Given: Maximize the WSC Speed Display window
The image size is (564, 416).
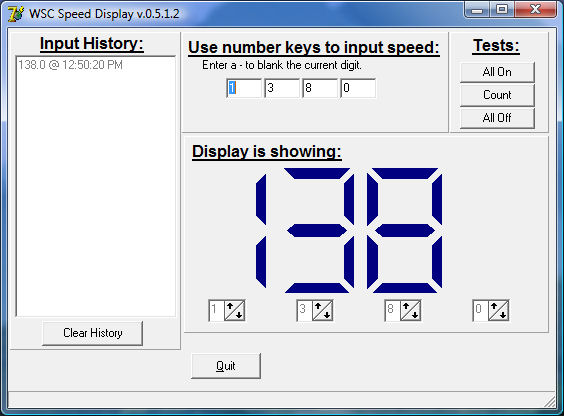Looking at the screenshot, I should click(x=502, y=10).
